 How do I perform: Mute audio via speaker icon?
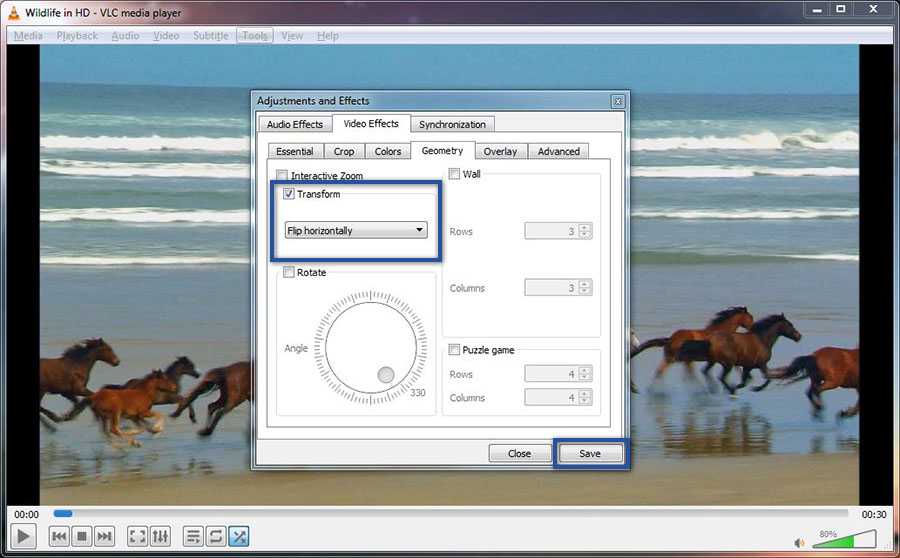(x=799, y=543)
